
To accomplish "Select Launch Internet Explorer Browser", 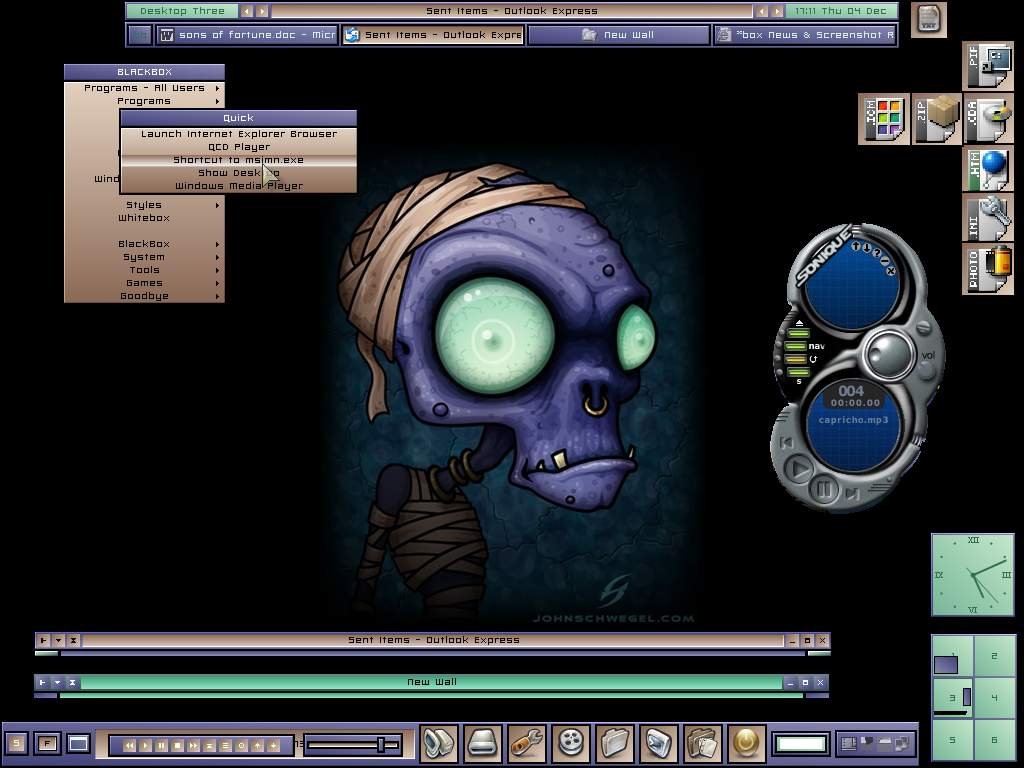I will [x=238, y=134].
